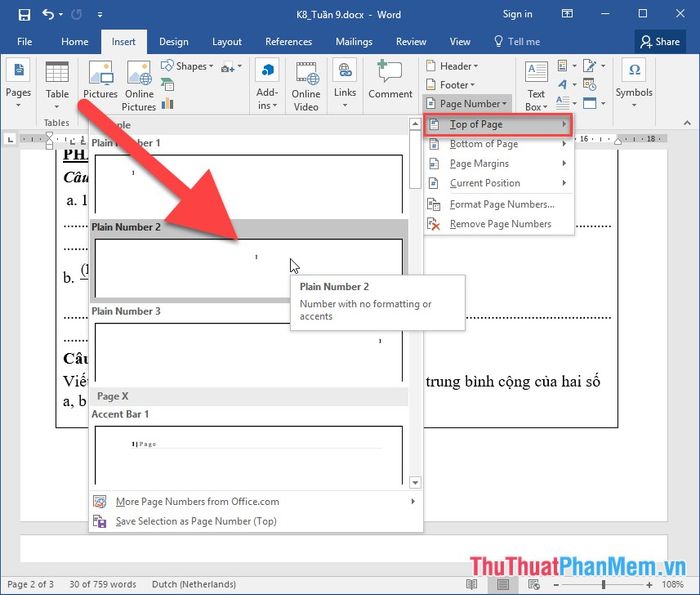Image resolution: width=700 pixels, height=595 pixels.
Task: Select Accent Bar 1 thumbnail
Action: coord(249,455)
